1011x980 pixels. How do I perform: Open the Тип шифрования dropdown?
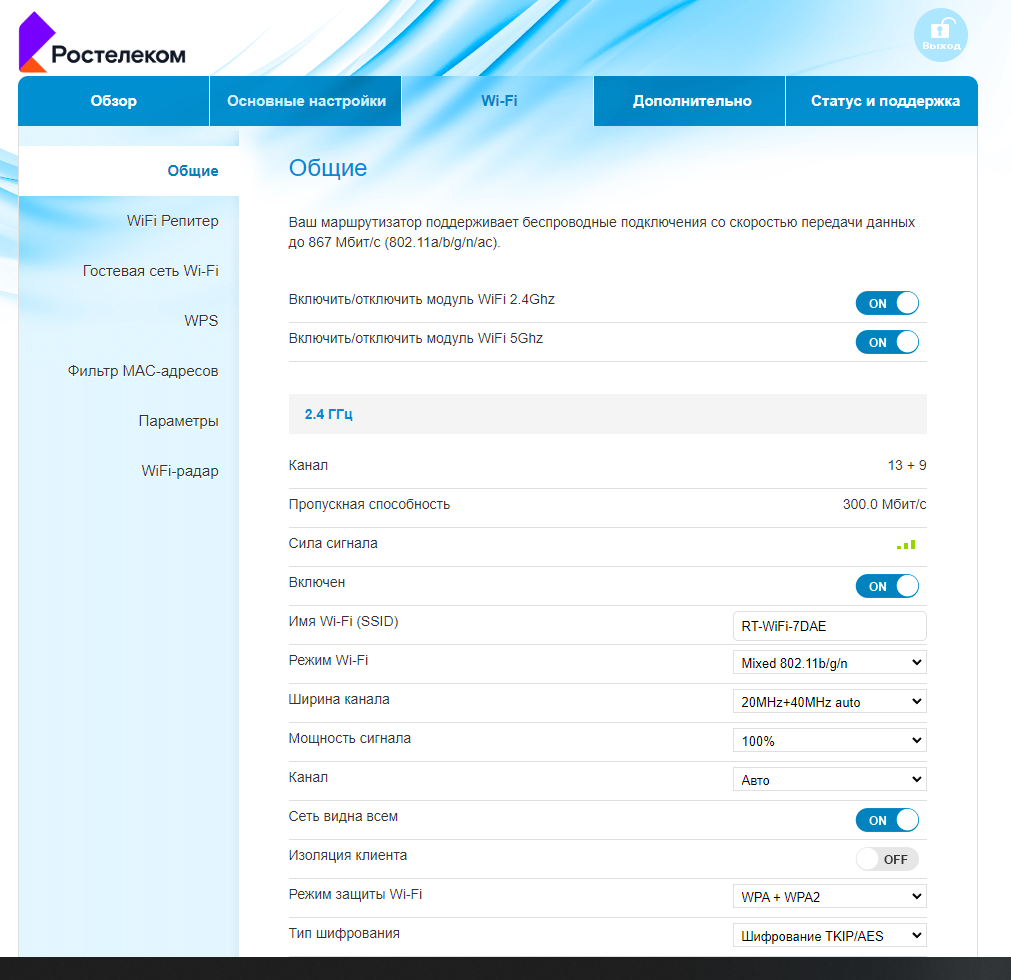(x=830, y=936)
